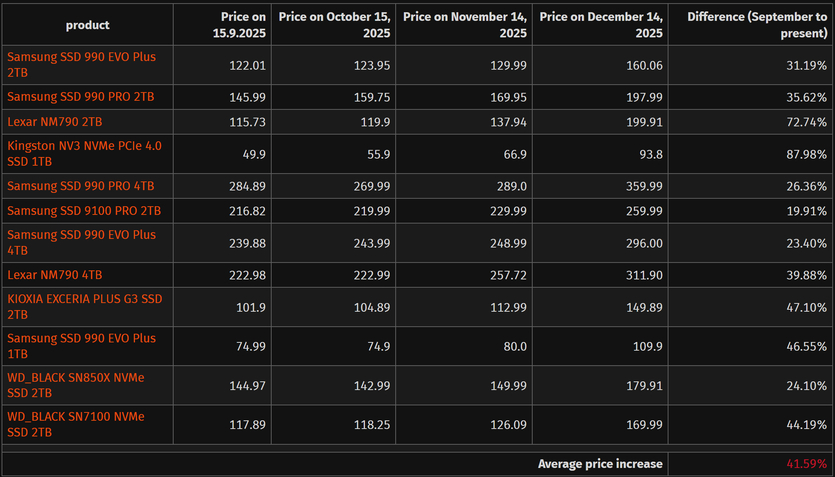Image resolution: width=835 pixels, height=477 pixels.
Task: Click the 'Price on October 15, 2025' header
Action: click(331, 25)
